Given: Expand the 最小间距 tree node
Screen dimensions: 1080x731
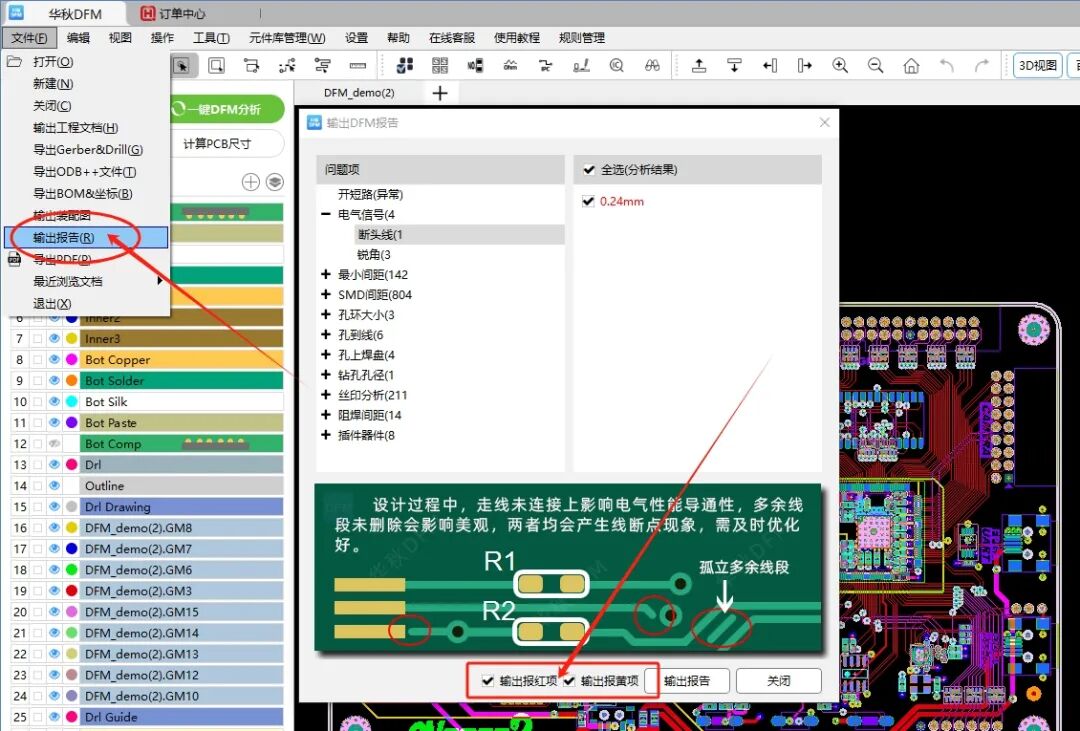Looking at the screenshot, I should coord(326,275).
